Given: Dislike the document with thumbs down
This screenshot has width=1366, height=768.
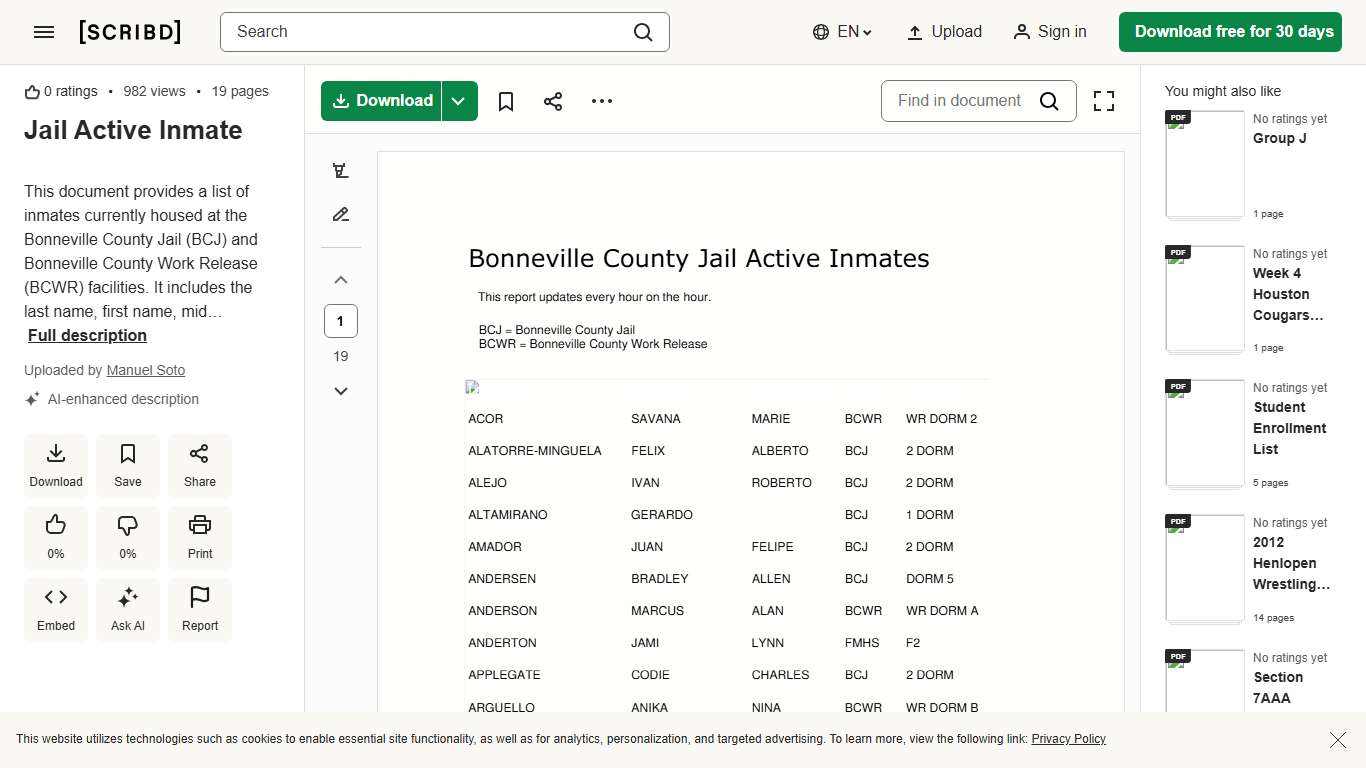Looking at the screenshot, I should click(127, 537).
